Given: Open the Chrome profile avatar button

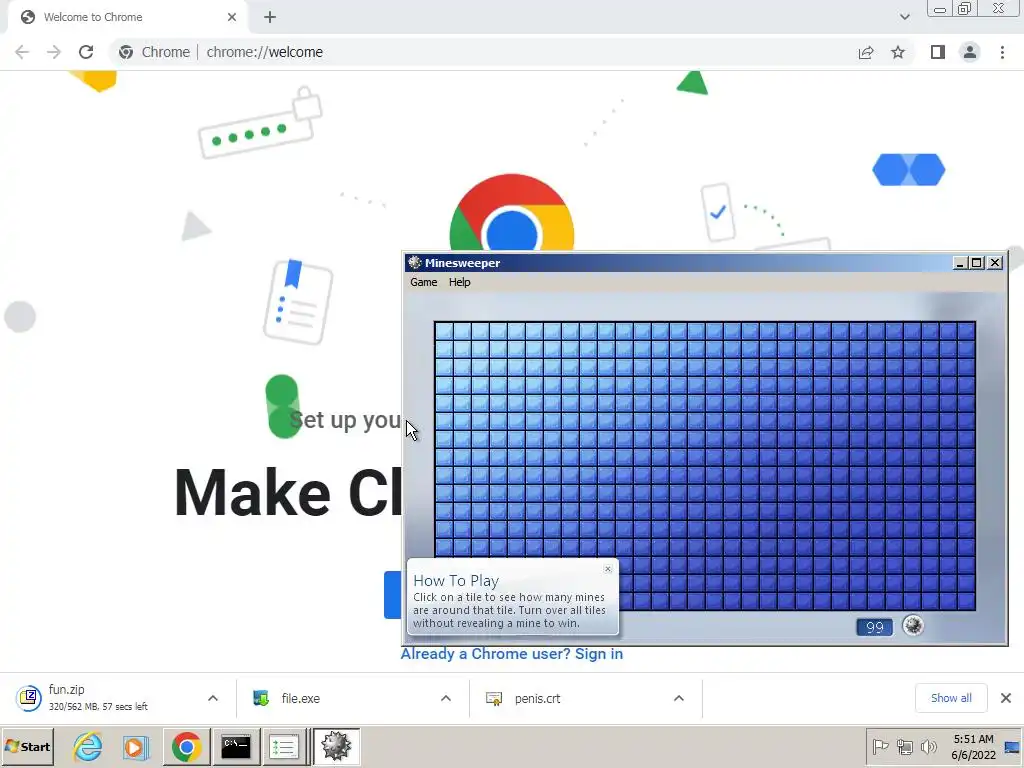Looking at the screenshot, I should coord(970,52).
